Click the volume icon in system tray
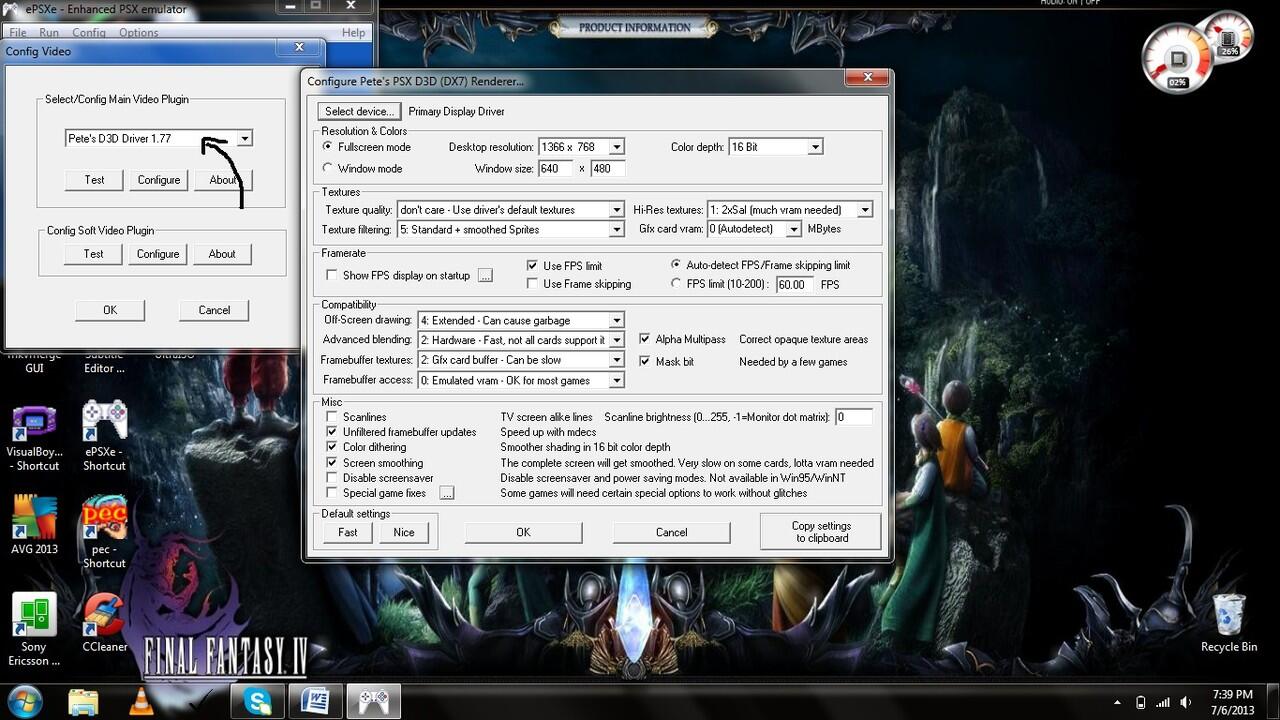The width and height of the screenshot is (1280, 720). click(1186, 702)
